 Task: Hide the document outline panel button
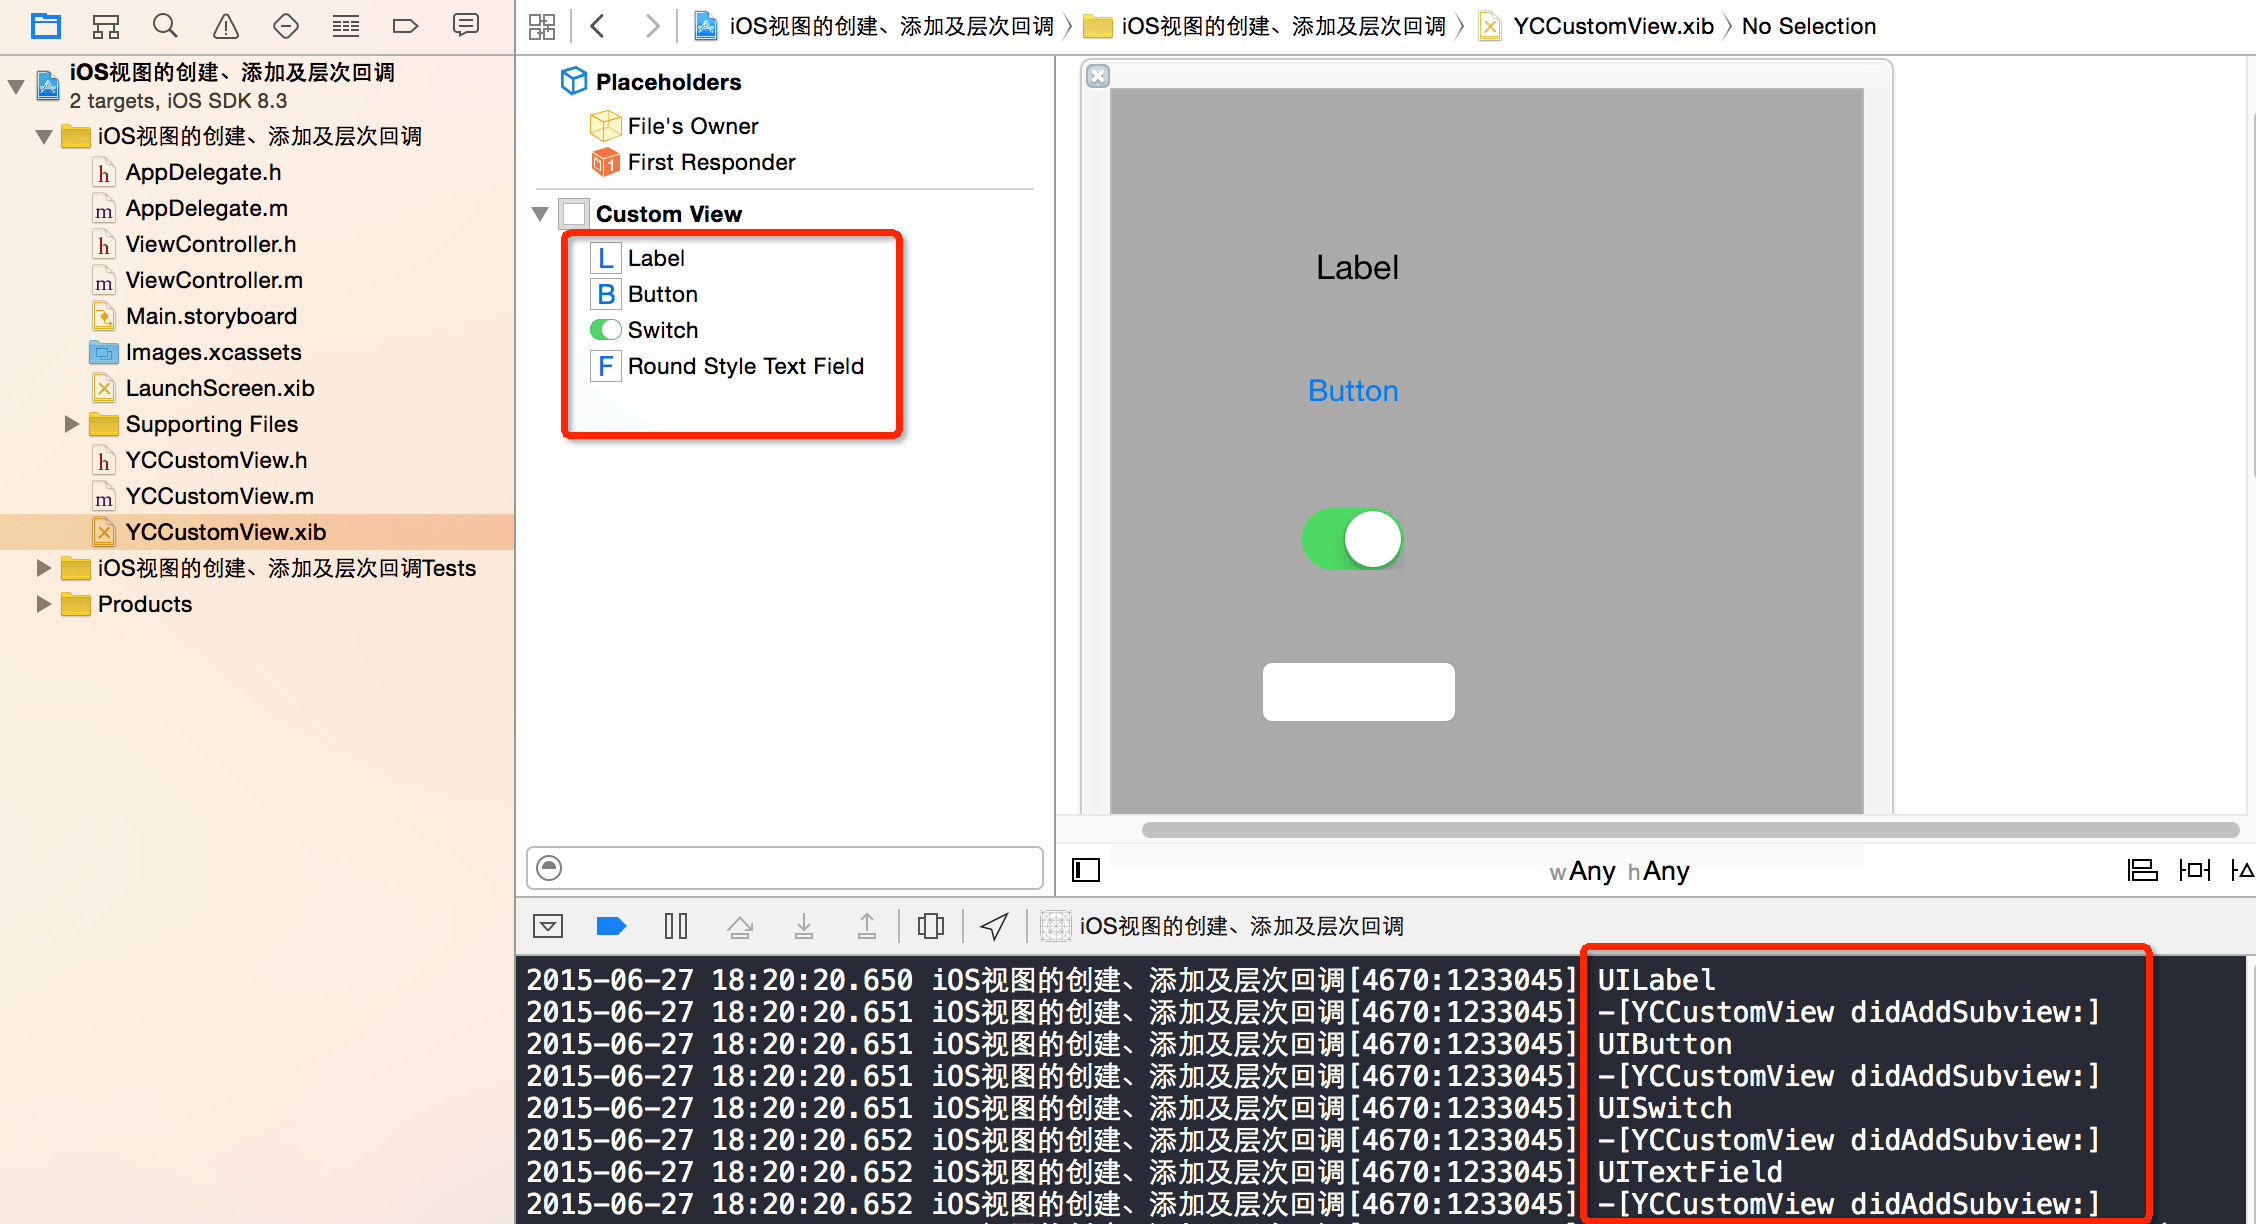point(1086,870)
